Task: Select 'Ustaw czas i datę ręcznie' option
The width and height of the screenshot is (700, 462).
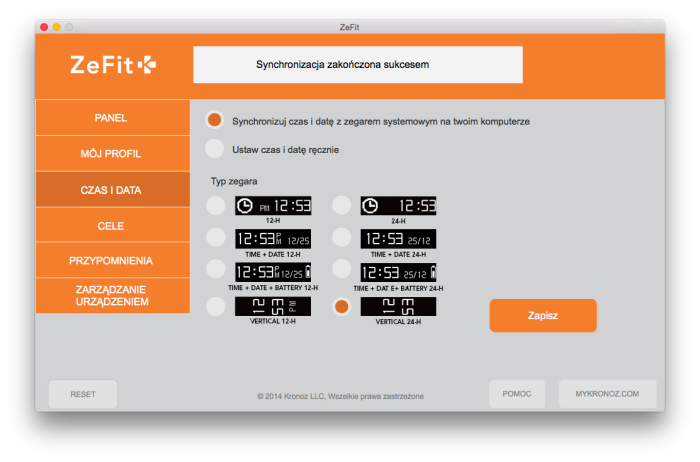Action: click(214, 149)
